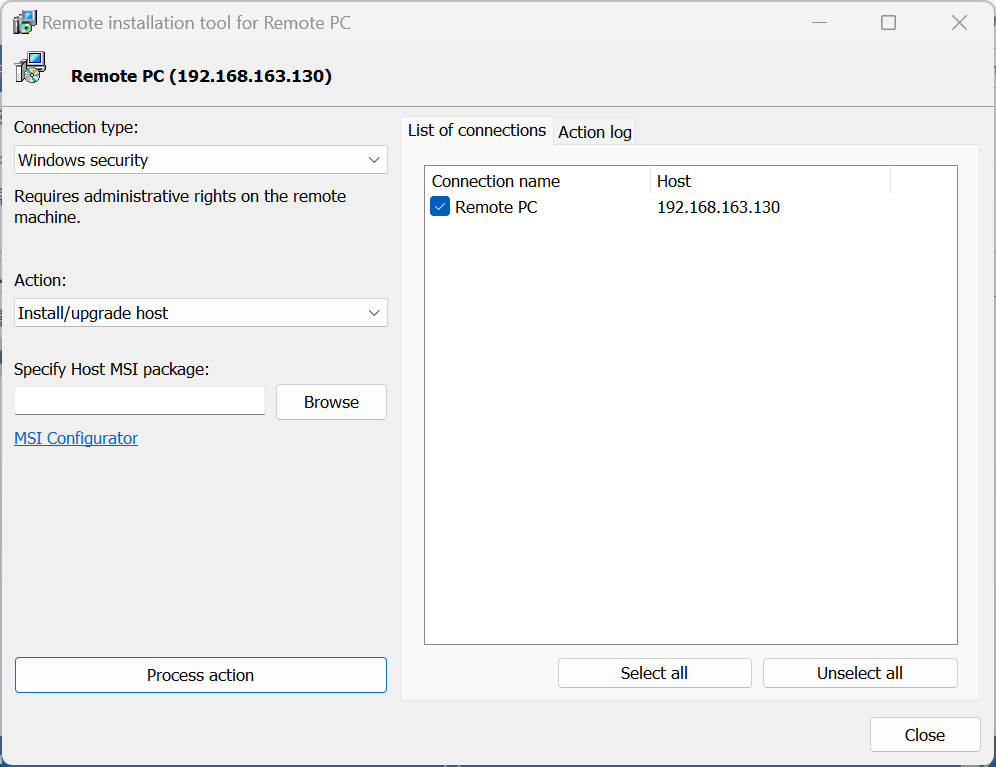Click the Process action button

[200, 675]
